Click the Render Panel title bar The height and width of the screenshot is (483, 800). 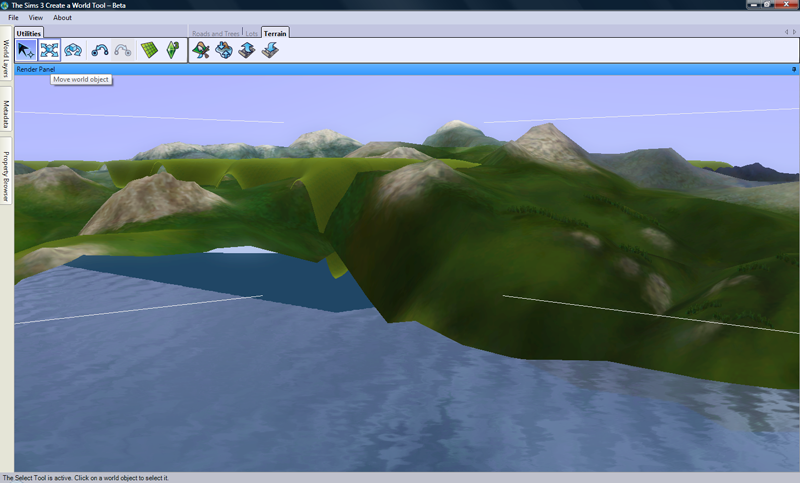(406, 69)
